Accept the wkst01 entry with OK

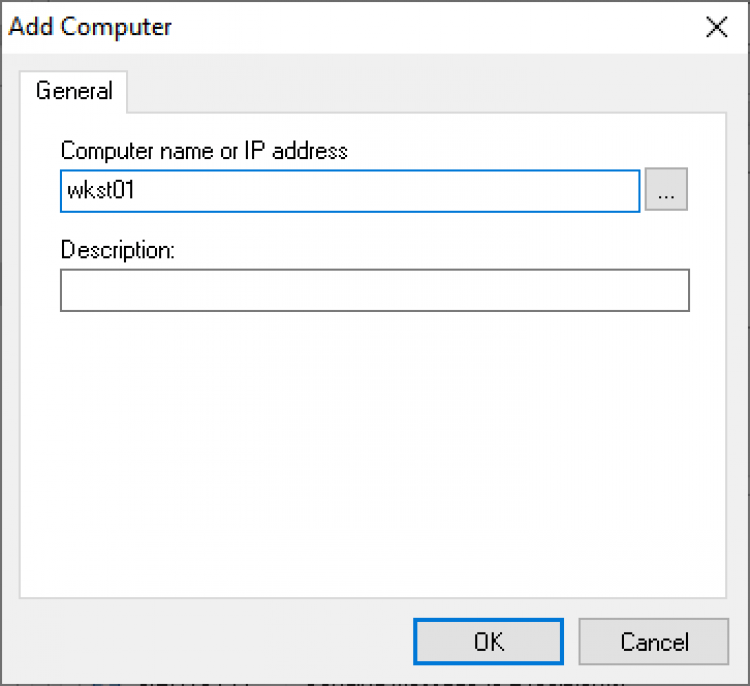coord(489,641)
